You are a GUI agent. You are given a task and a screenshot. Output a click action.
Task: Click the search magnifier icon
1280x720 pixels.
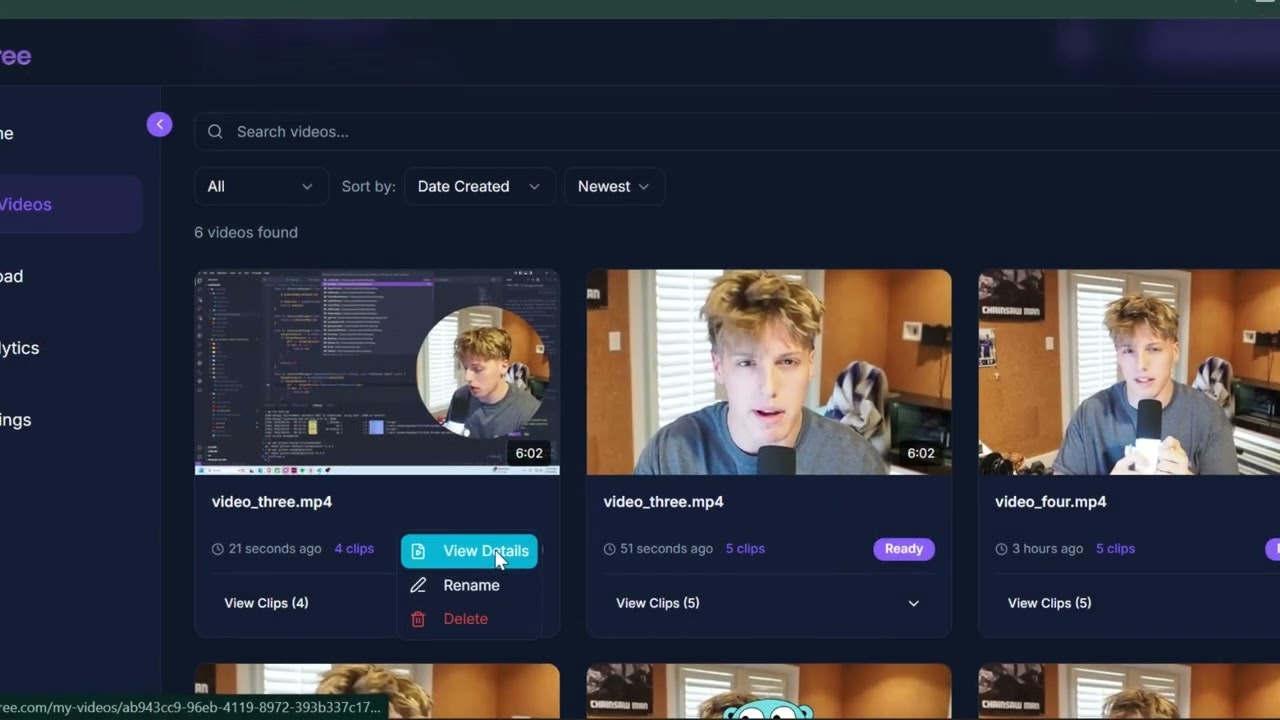[x=215, y=131]
